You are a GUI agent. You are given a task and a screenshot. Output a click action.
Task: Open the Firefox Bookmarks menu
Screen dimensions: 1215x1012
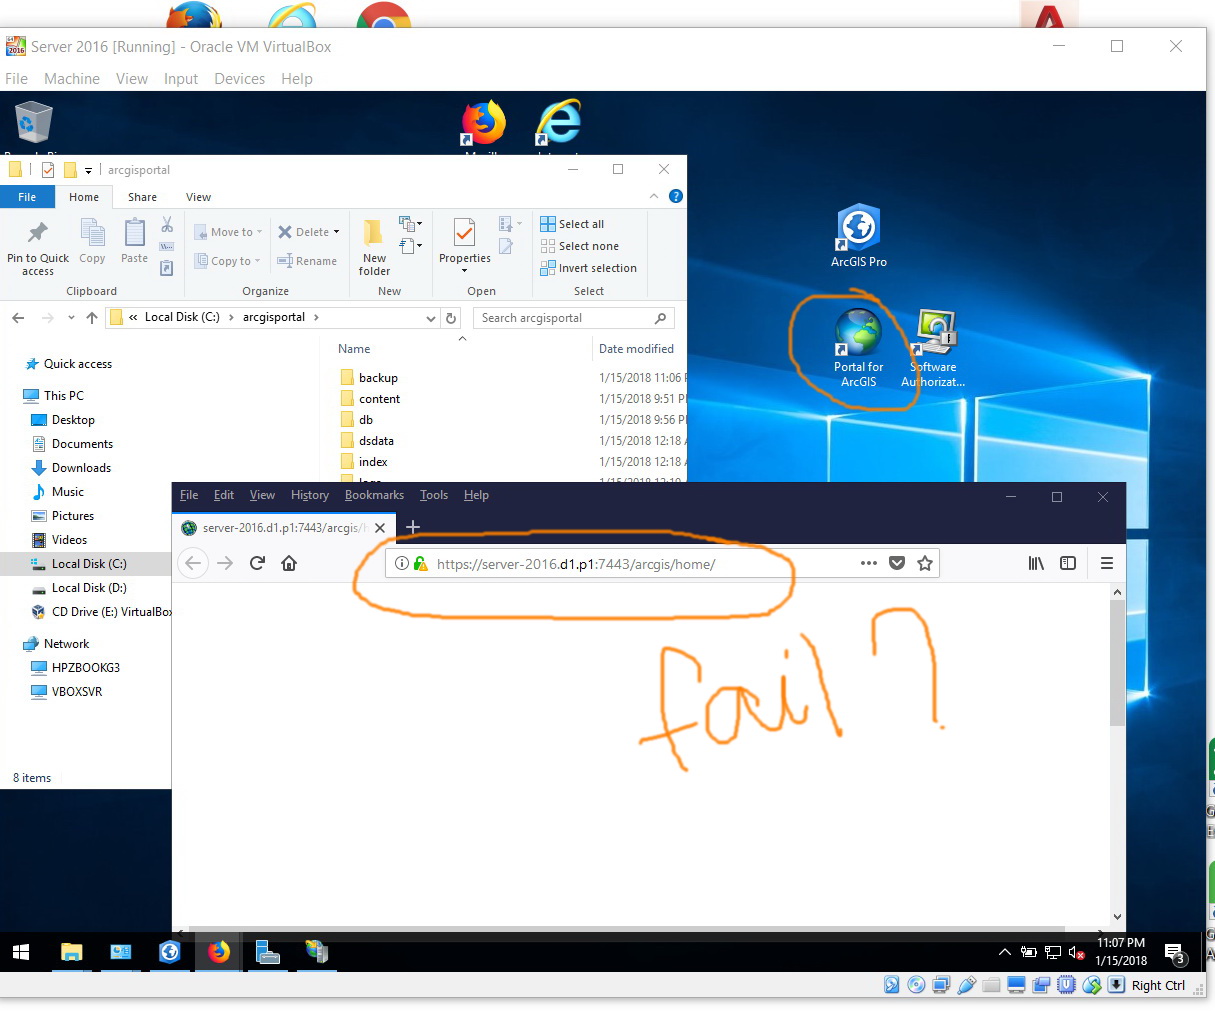click(374, 495)
